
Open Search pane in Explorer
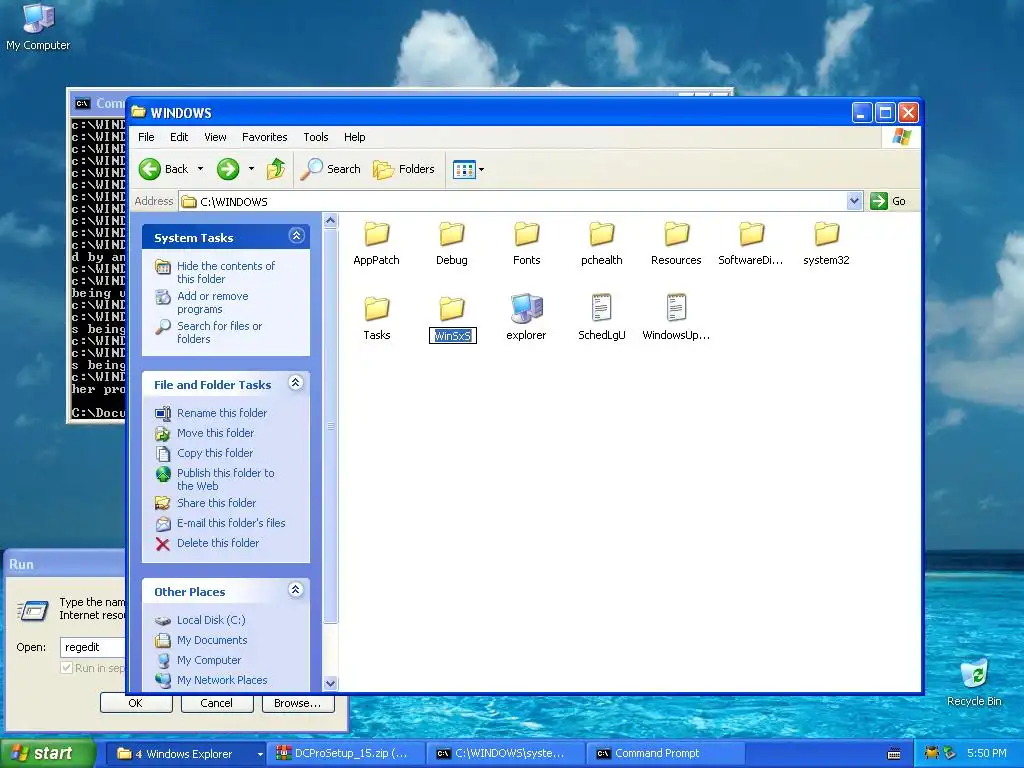click(x=330, y=169)
